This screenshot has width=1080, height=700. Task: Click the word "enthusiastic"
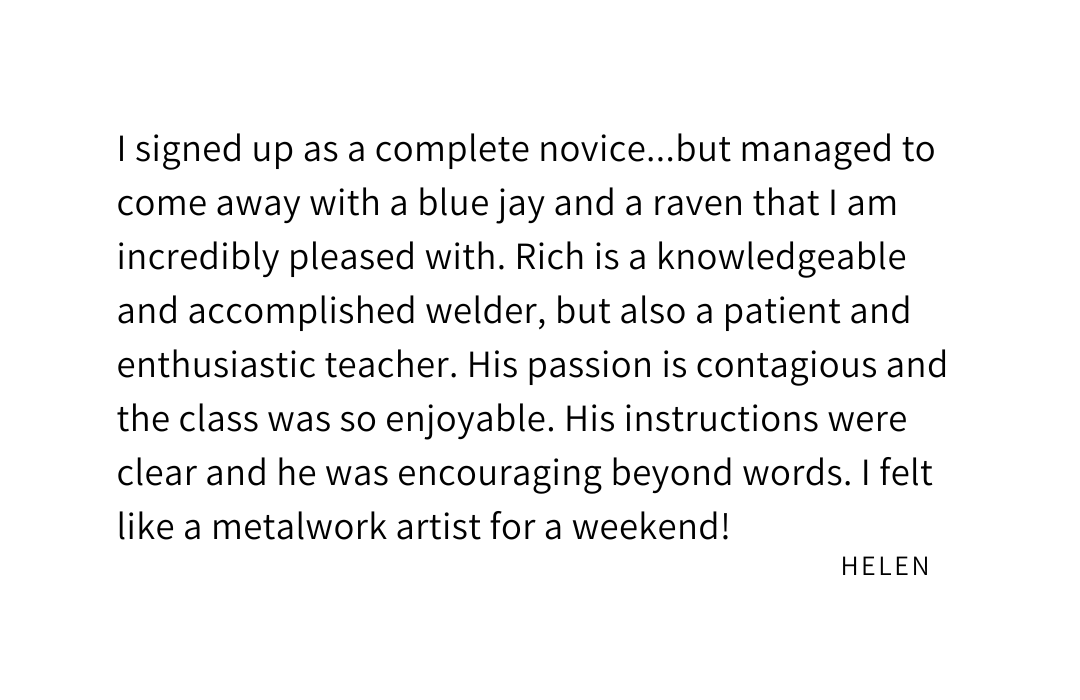pos(216,364)
